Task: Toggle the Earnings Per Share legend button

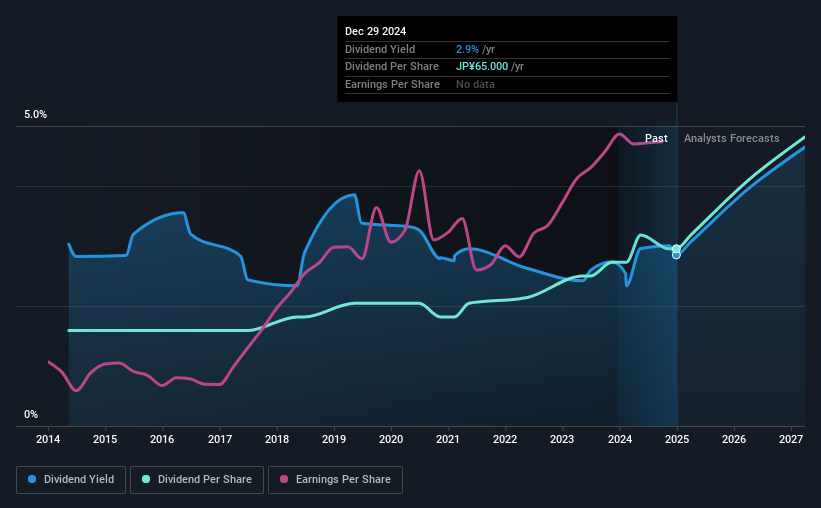Action: [335, 480]
